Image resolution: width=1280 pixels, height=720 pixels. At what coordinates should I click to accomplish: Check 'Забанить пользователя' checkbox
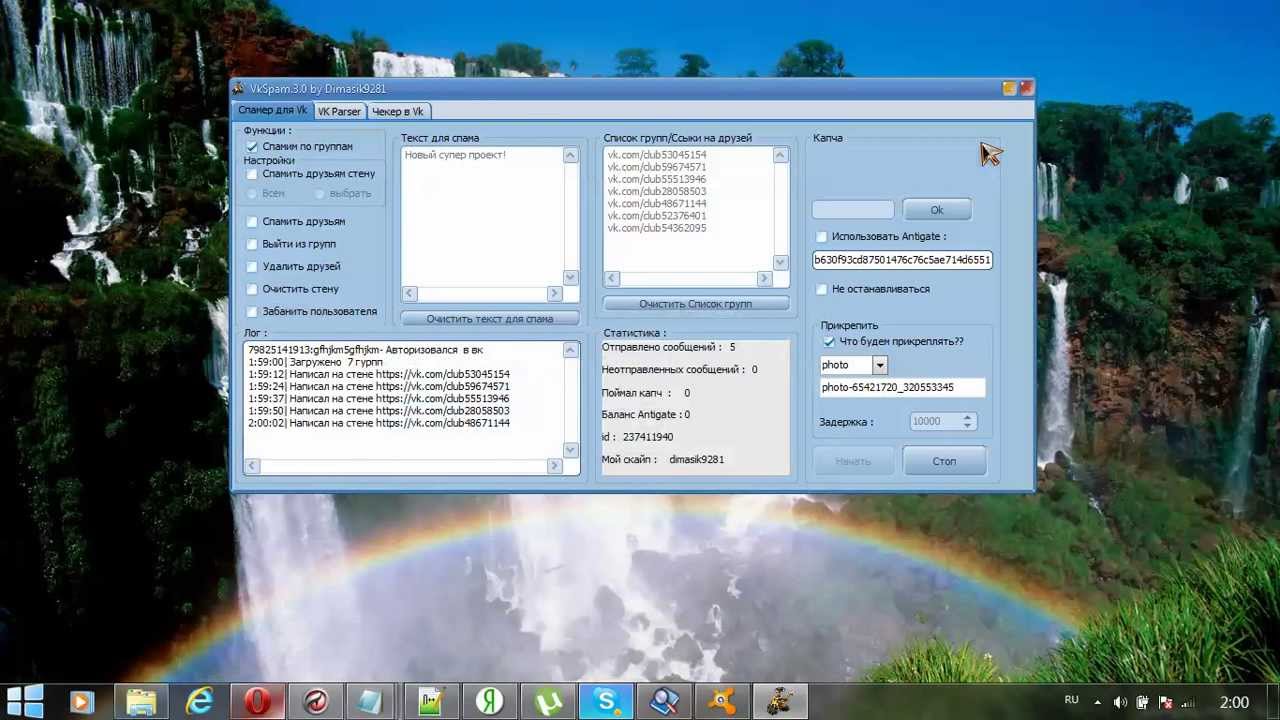pos(252,311)
